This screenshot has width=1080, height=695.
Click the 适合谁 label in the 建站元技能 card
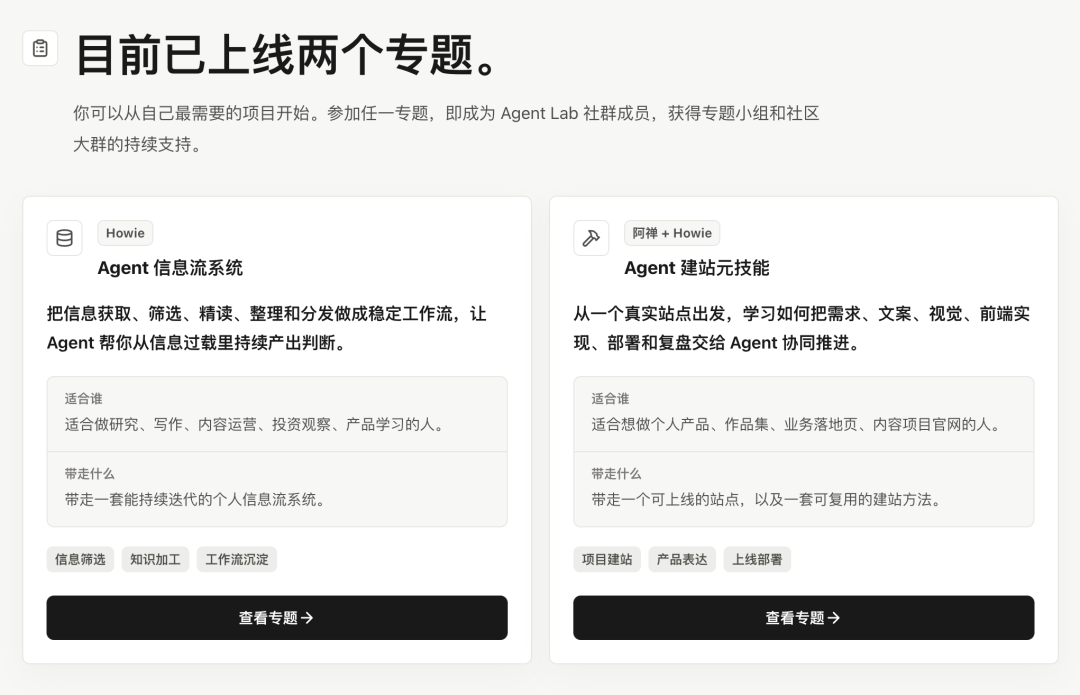[x=610, y=399]
